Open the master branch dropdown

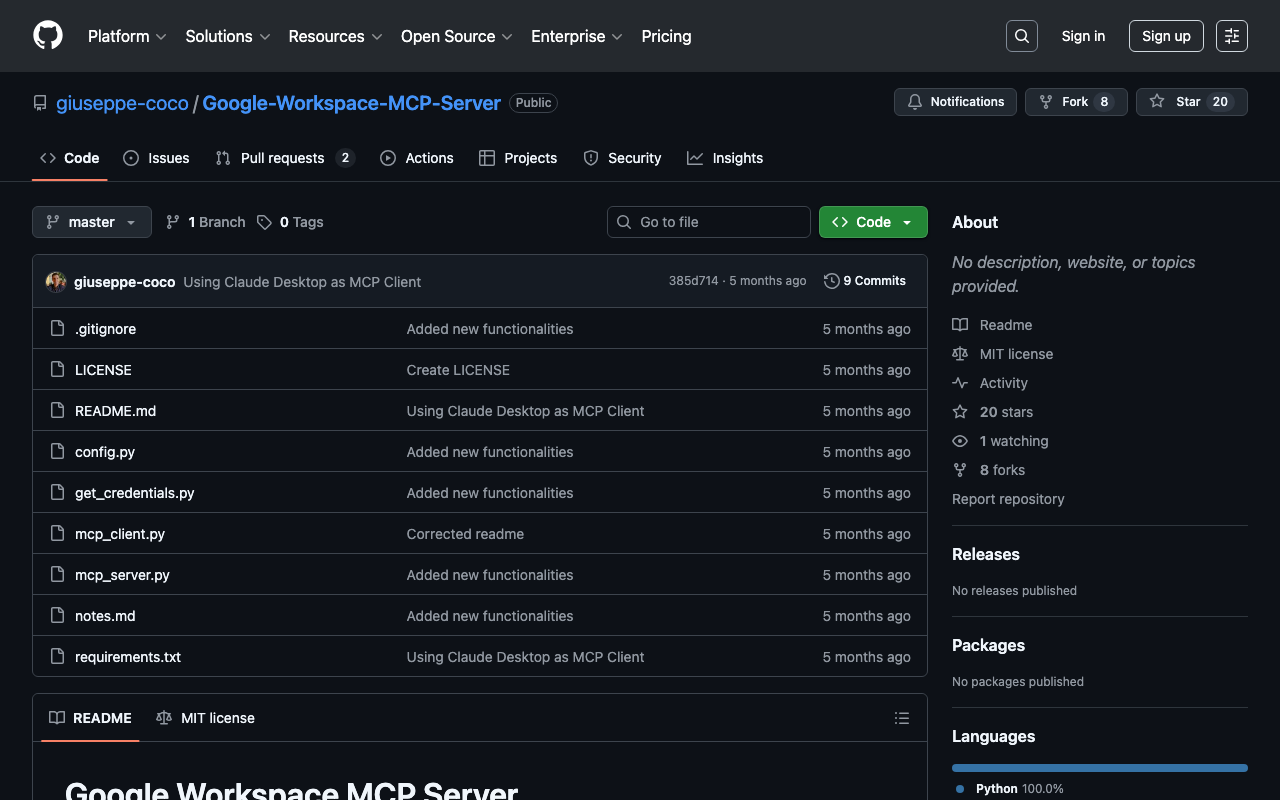(92, 222)
